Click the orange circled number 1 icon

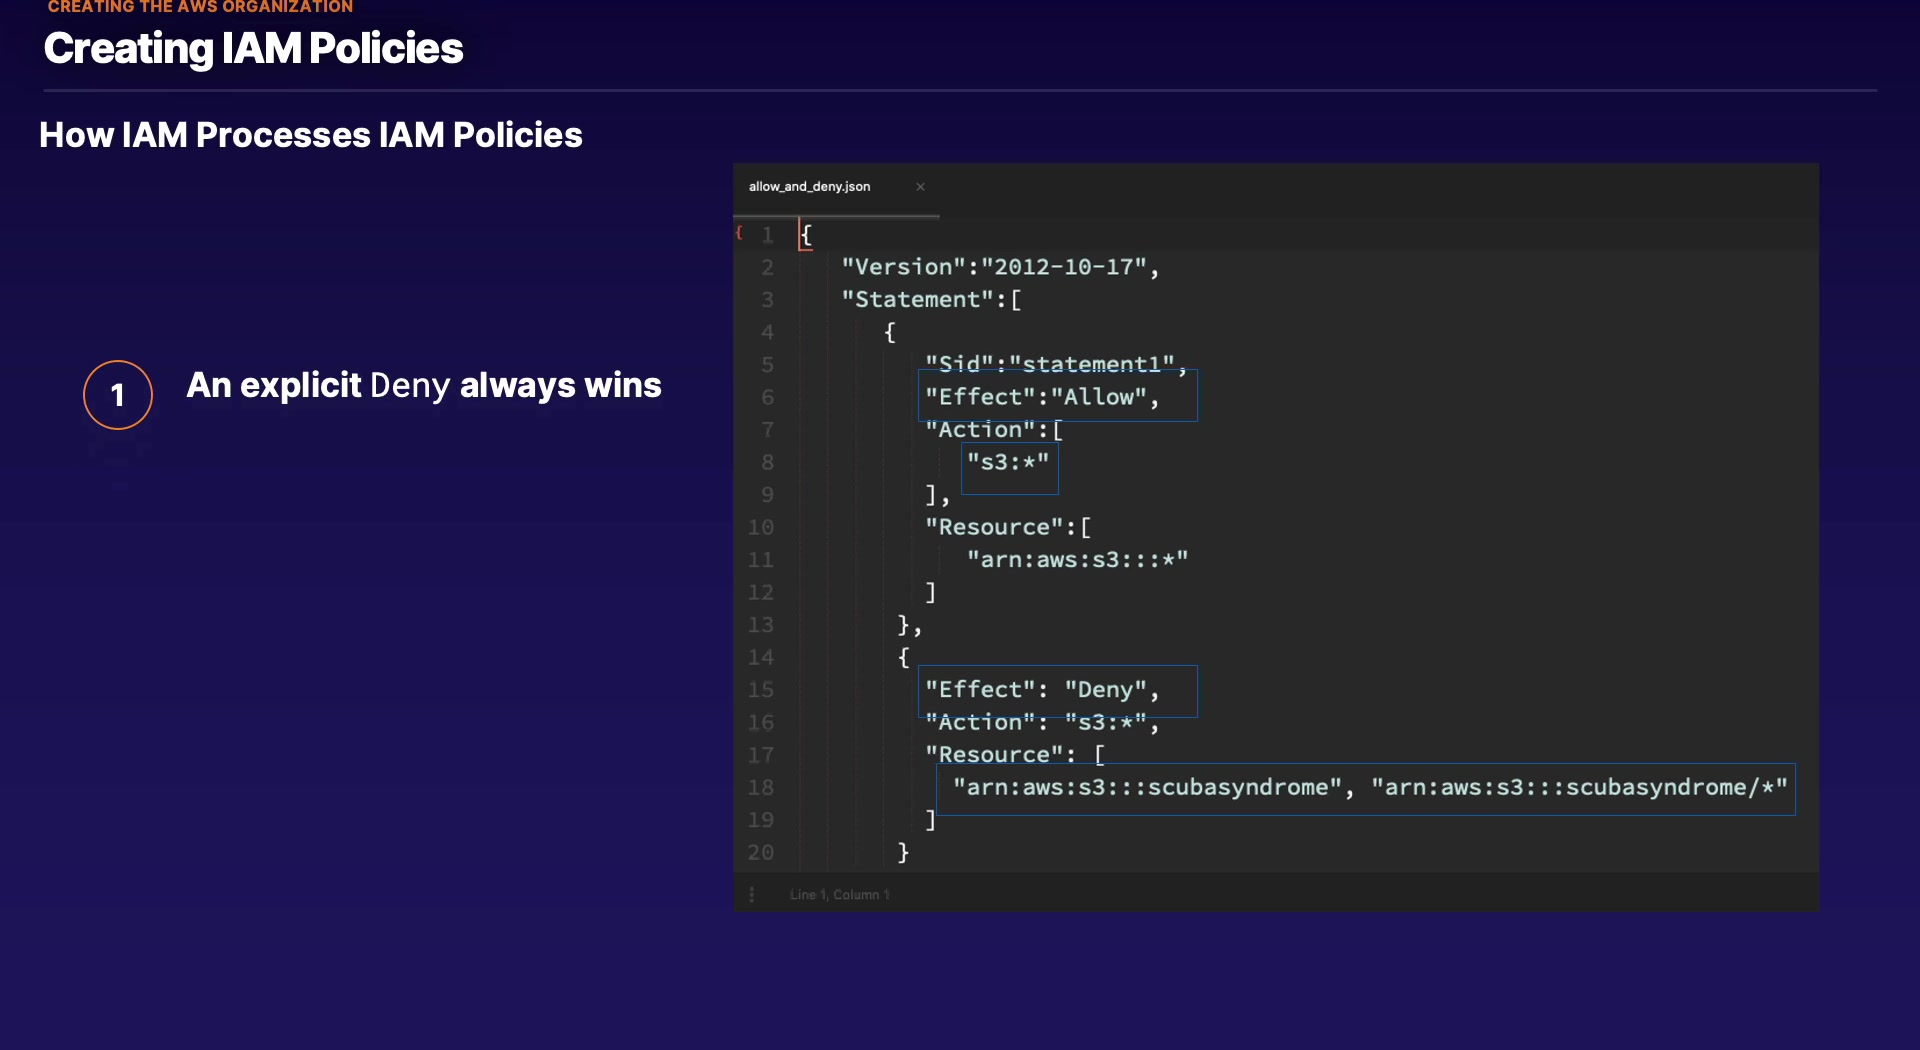[x=118, y=395]
